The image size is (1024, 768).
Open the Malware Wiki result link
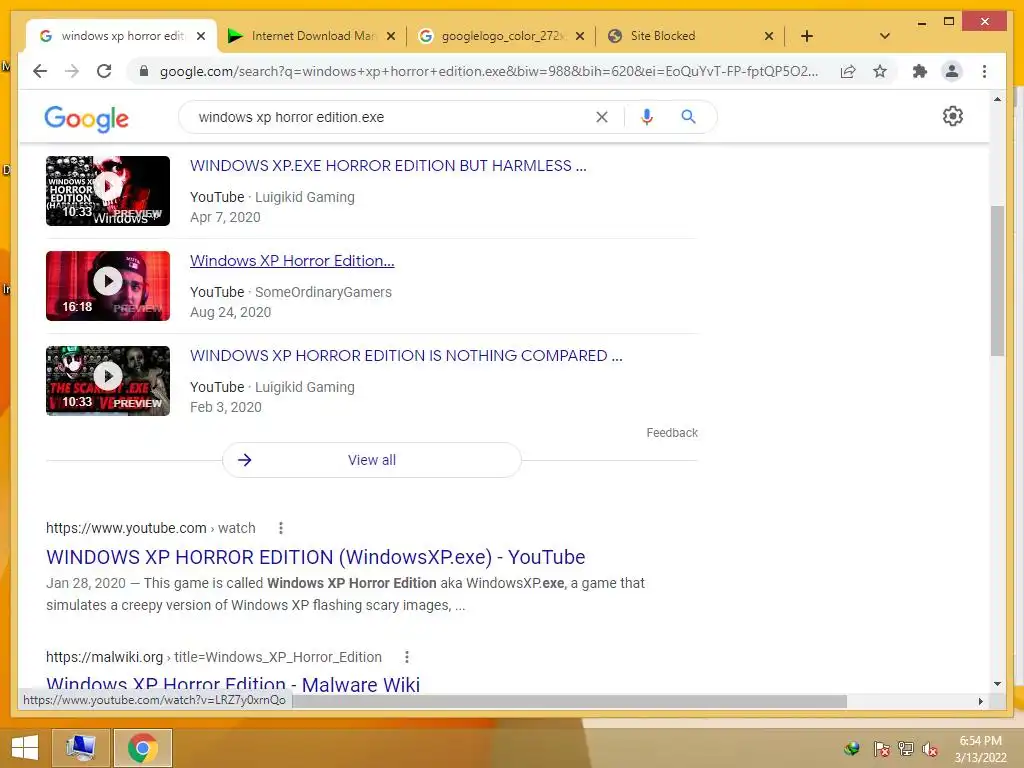tap(233, 684)
